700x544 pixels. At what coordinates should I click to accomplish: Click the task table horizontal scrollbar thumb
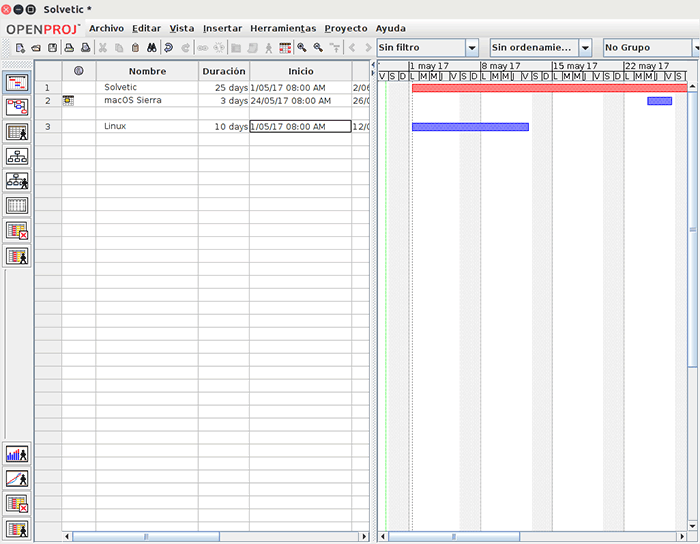pos(146,536)
